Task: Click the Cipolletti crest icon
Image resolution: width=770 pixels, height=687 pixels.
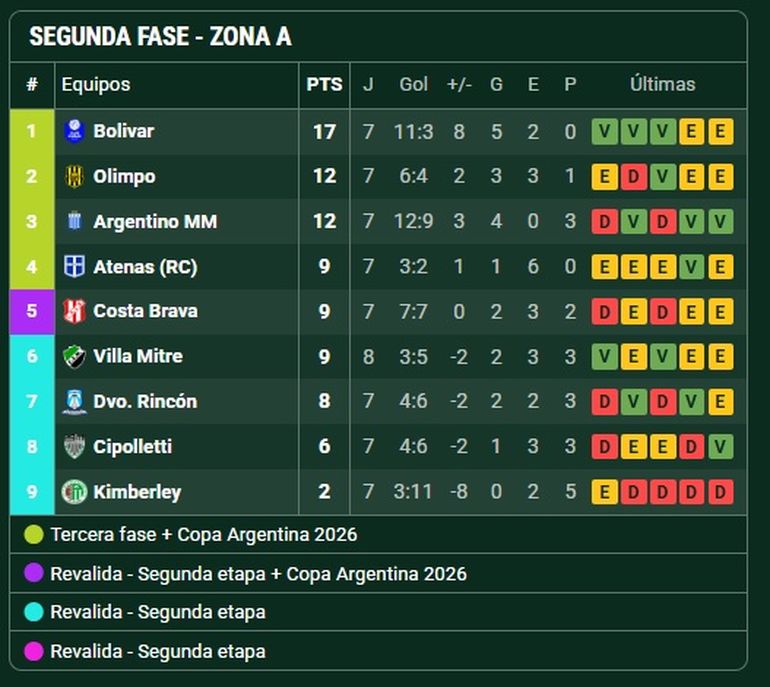Action: [74, 446]
